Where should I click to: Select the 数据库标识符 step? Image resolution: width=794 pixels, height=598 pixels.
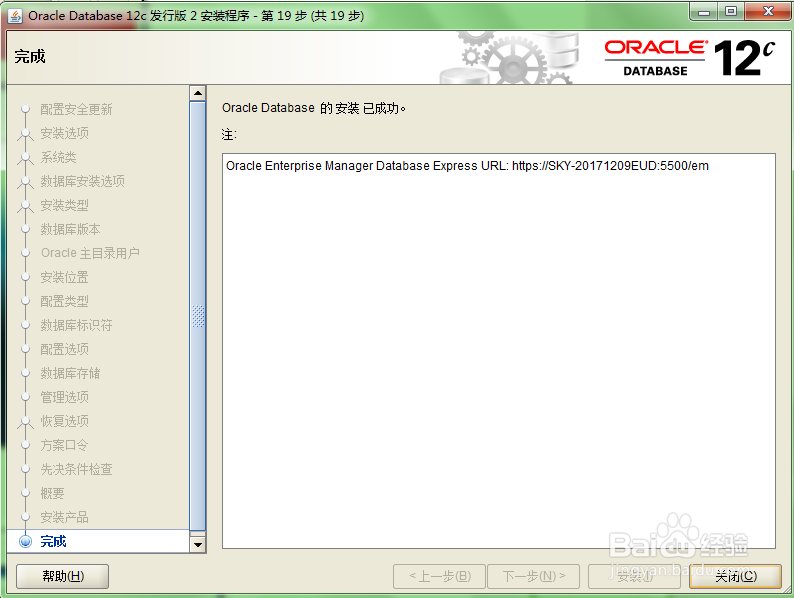coord(76,325)
